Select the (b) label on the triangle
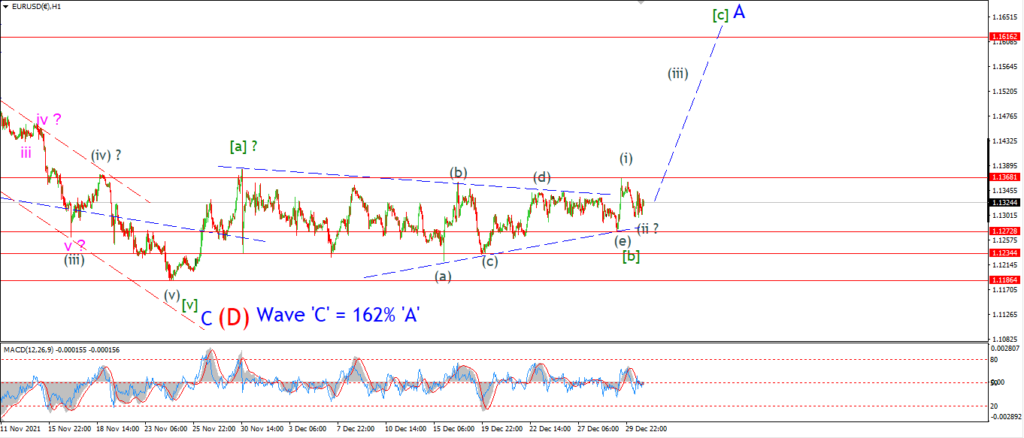The image size is (1024, 438). click(x=458, y=173)
